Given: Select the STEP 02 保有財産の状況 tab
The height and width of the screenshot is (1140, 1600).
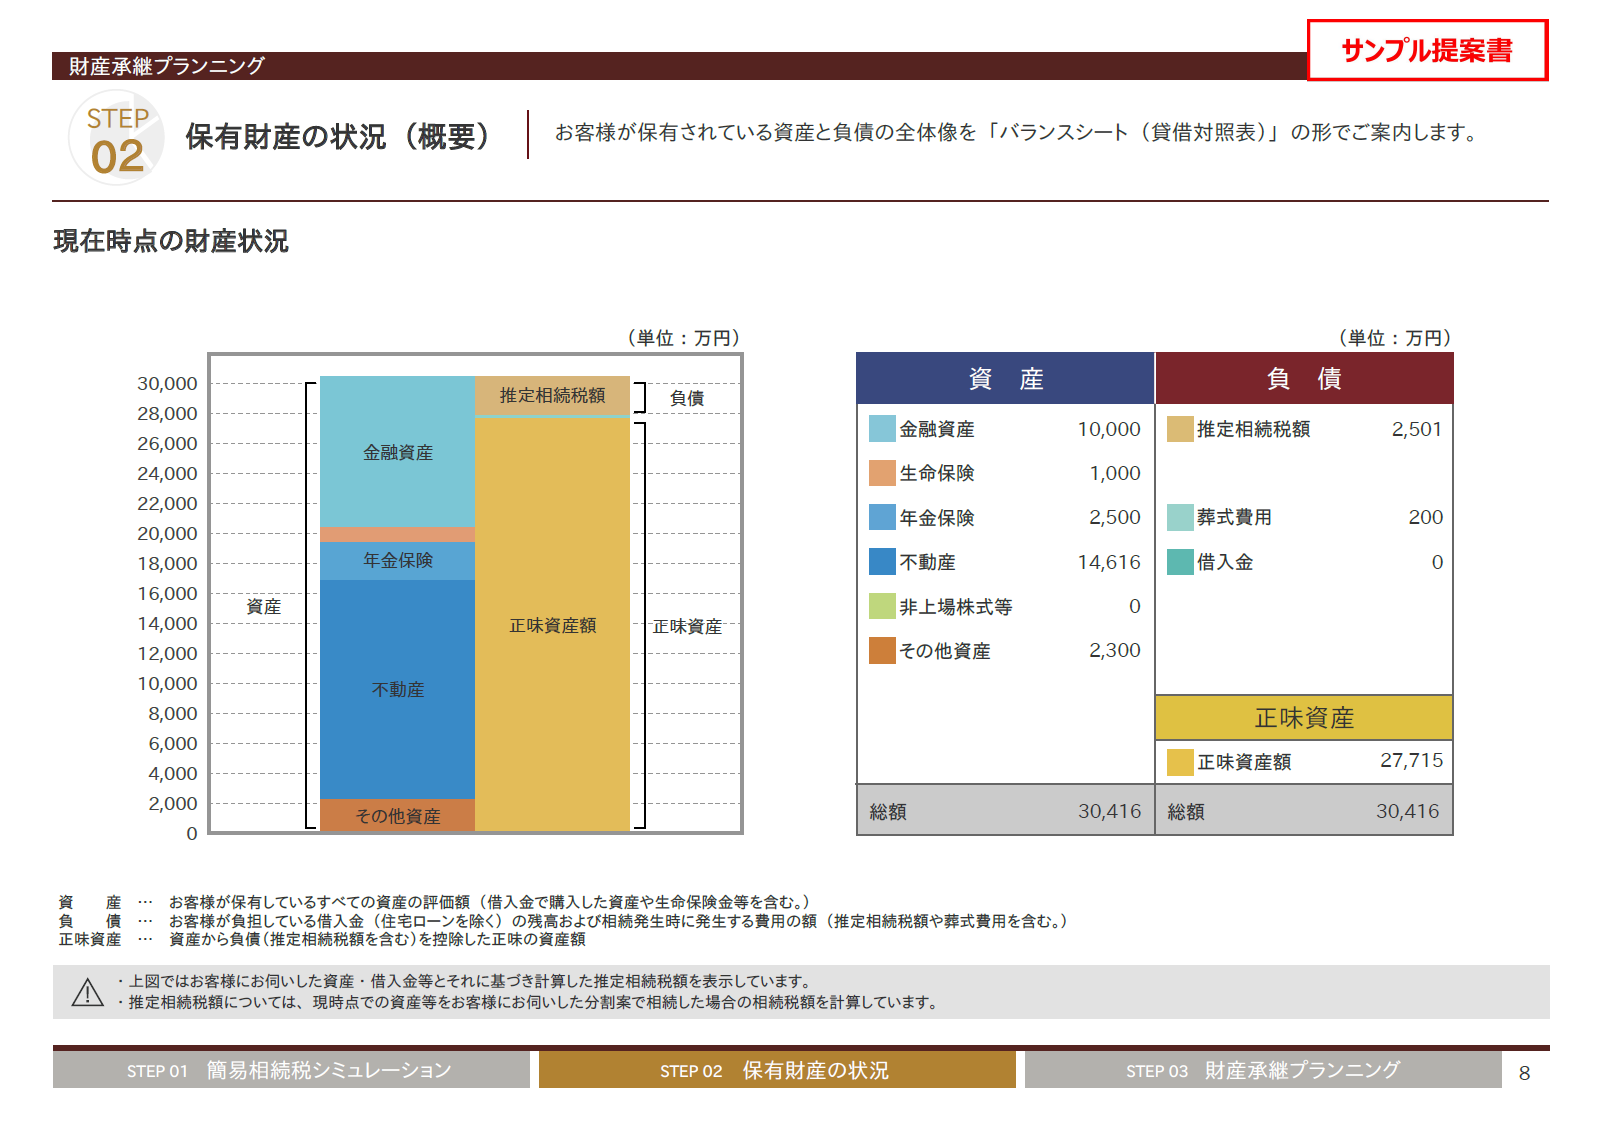Looking at the screenshot, I should (x=776, y=1070).
